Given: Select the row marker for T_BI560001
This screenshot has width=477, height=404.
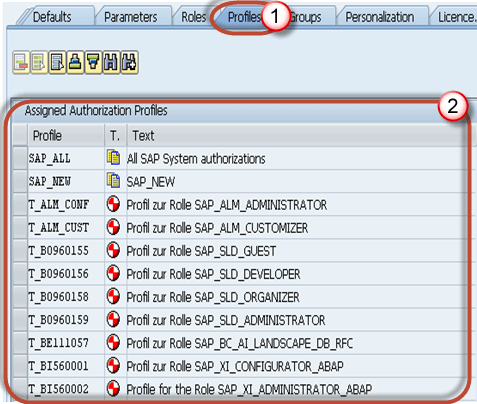Looking at the screenshot, I should click(20, 366).
